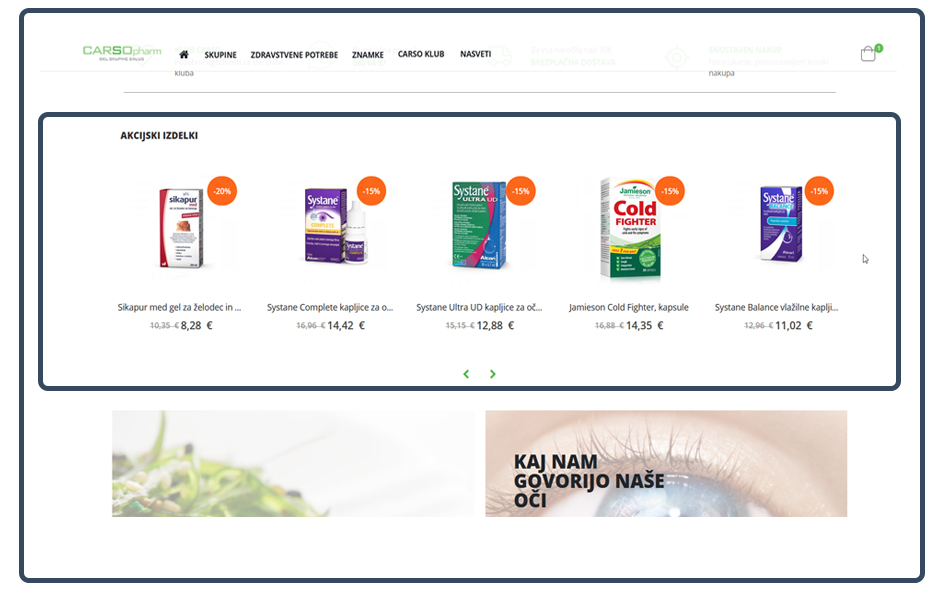Open the shopping cart icon

point(870,53)
